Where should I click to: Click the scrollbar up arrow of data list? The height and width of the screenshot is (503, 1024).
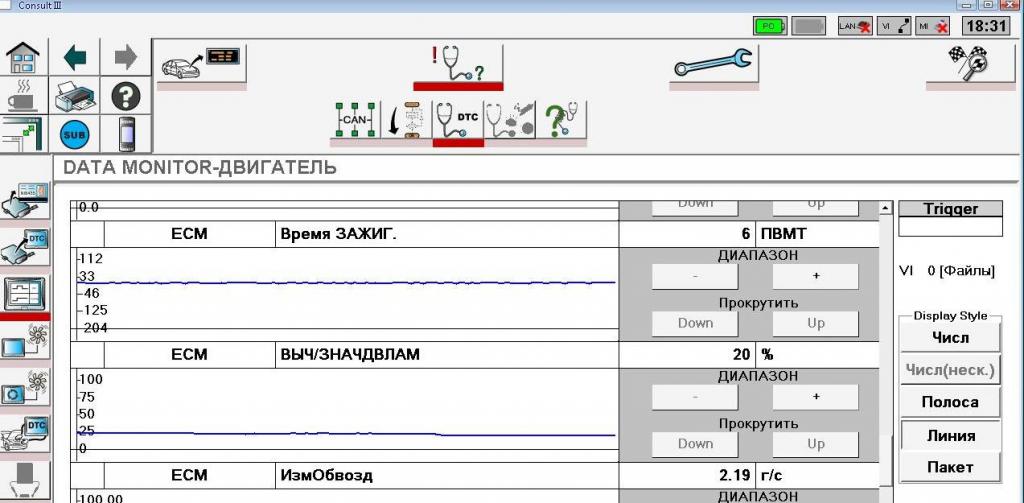click(x=886, y=208)
